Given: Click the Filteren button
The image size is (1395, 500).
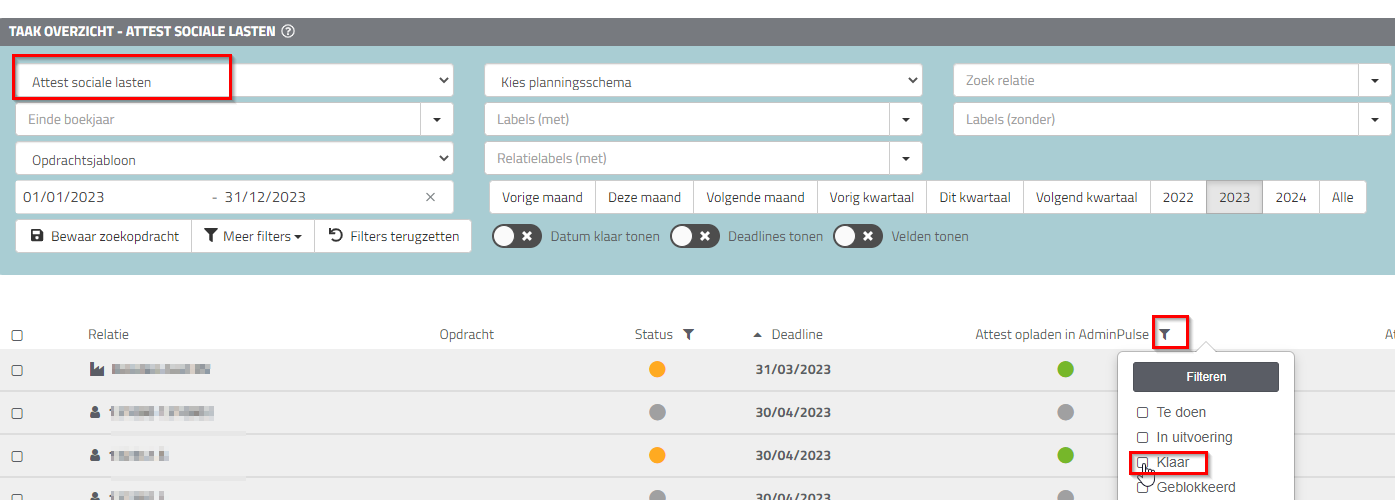Looking at the screenshot, I should [1205, 377].
